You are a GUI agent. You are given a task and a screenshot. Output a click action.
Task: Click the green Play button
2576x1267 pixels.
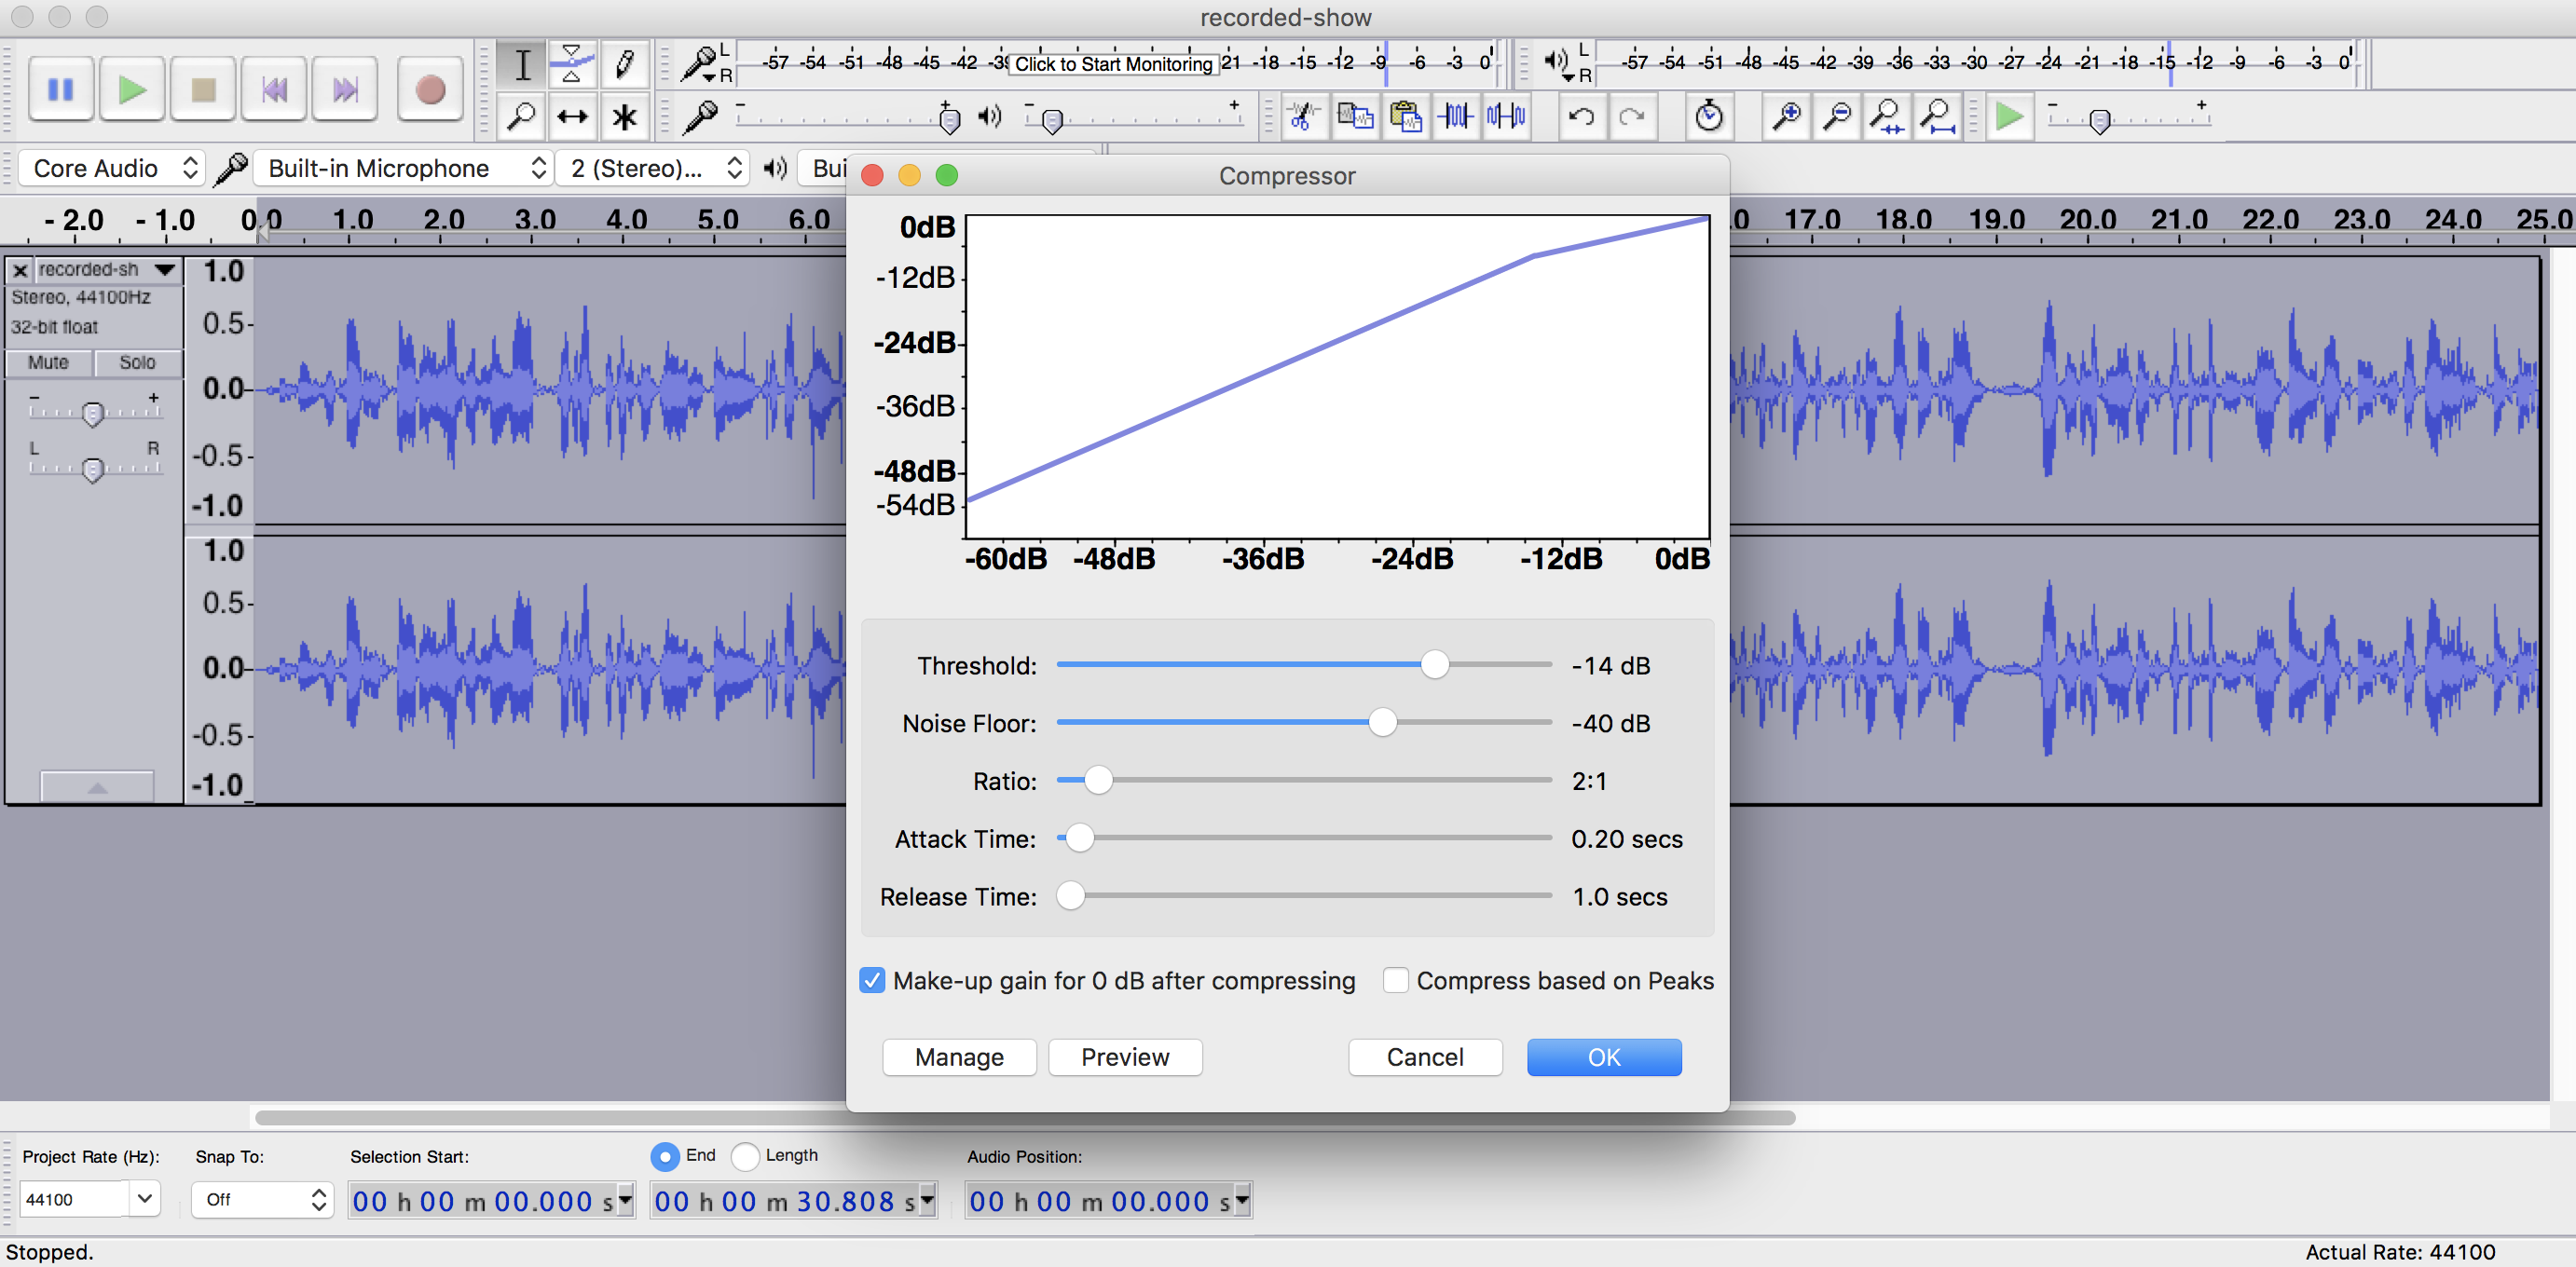[x=132, y=90]
